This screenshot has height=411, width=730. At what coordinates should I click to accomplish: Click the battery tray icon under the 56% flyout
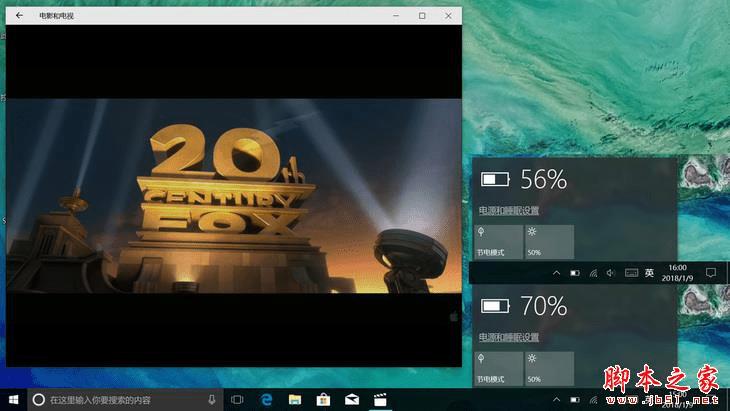[575, 273]
